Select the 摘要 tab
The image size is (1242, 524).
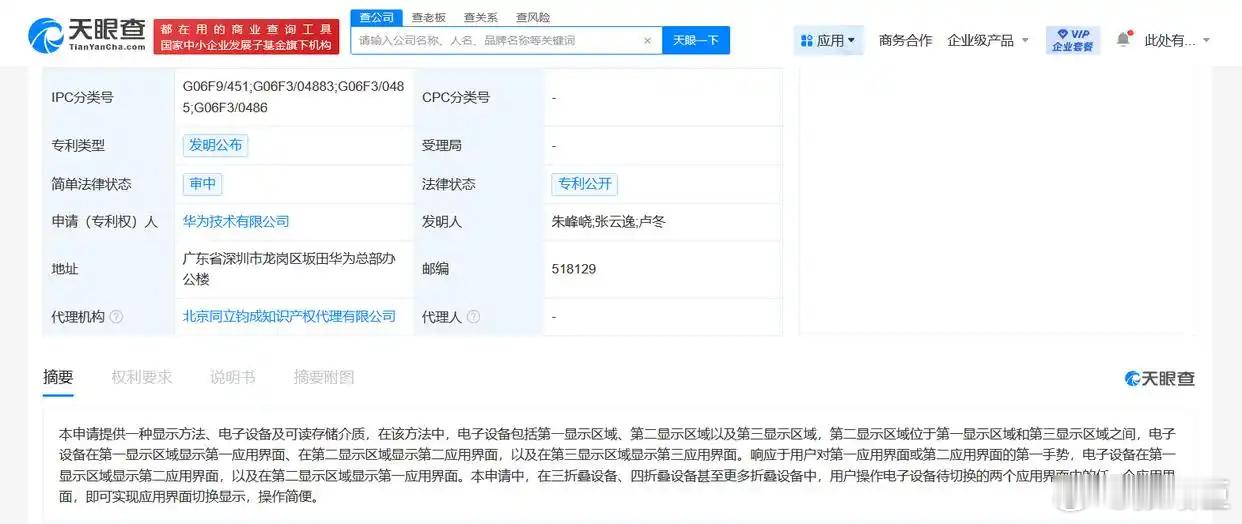[x=58, y=377]
